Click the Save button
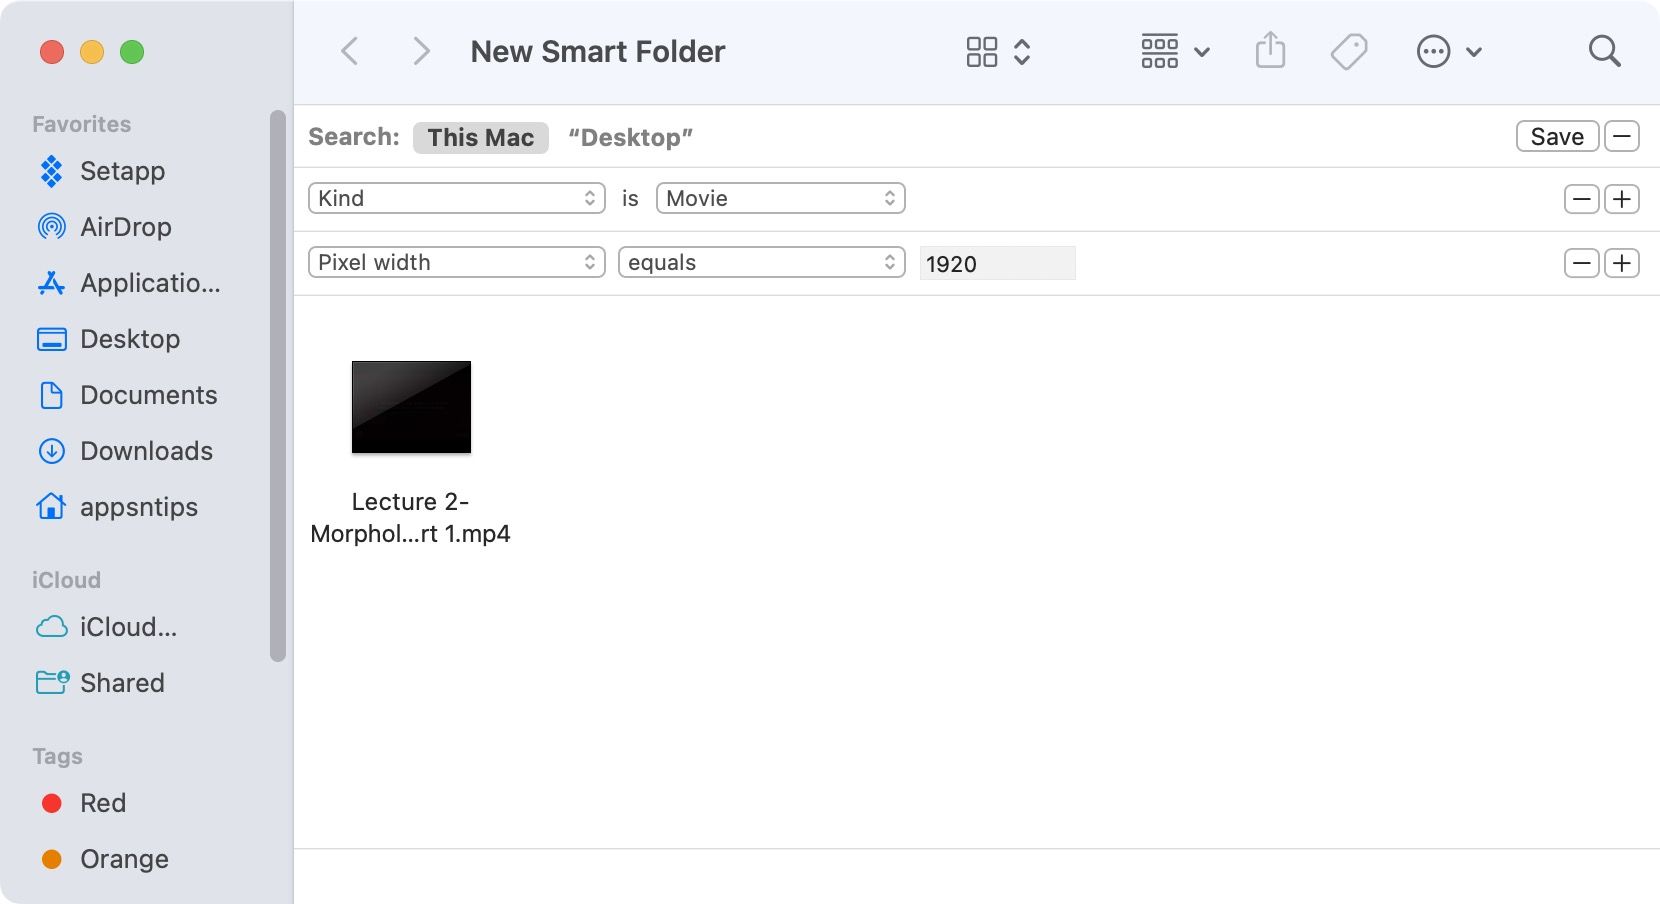 click(1557, 136)
